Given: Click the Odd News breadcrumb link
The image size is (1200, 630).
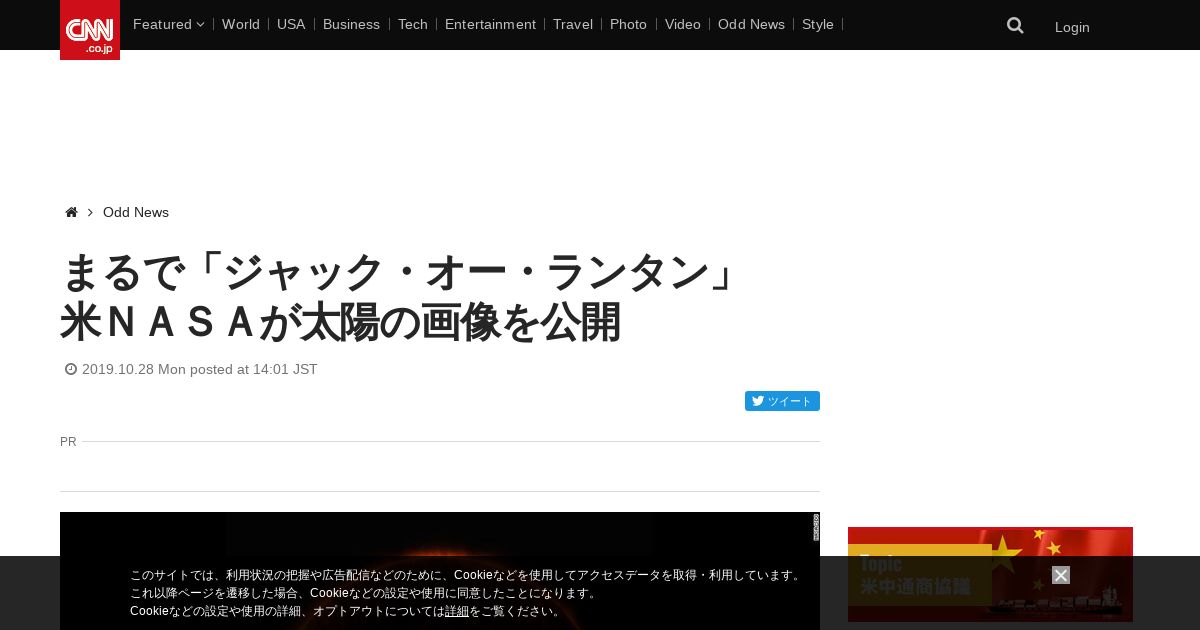Looking at the screenshot, I should pos(136,212).
